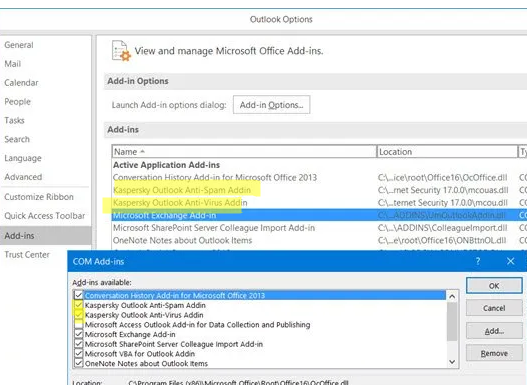This screenshot has height=385, width=527.
Task: Click ONBttnOL.dll location cell
Action: 442,241
